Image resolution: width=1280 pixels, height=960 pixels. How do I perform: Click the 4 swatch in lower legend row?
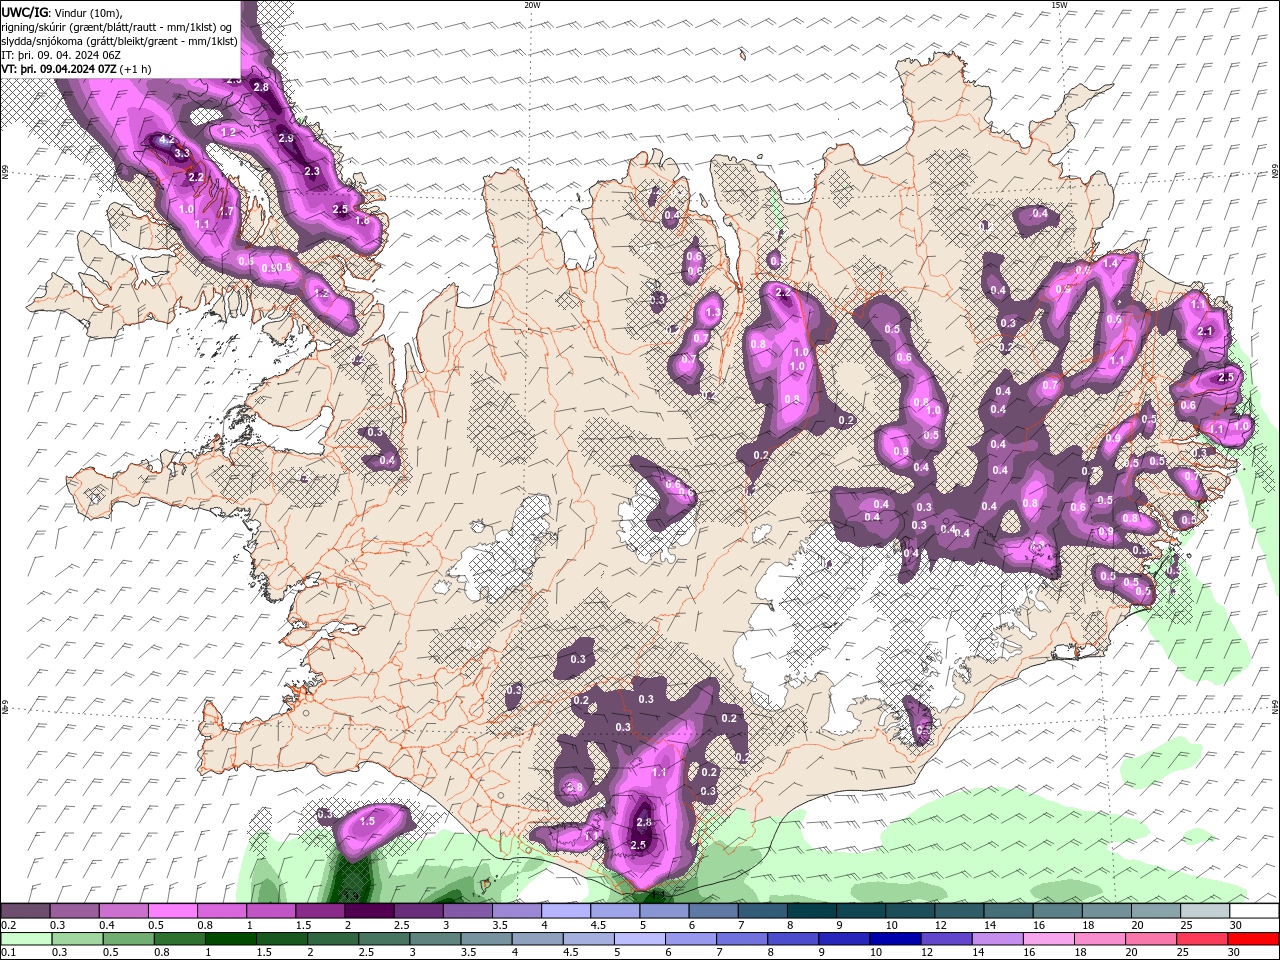coord(536,939)
